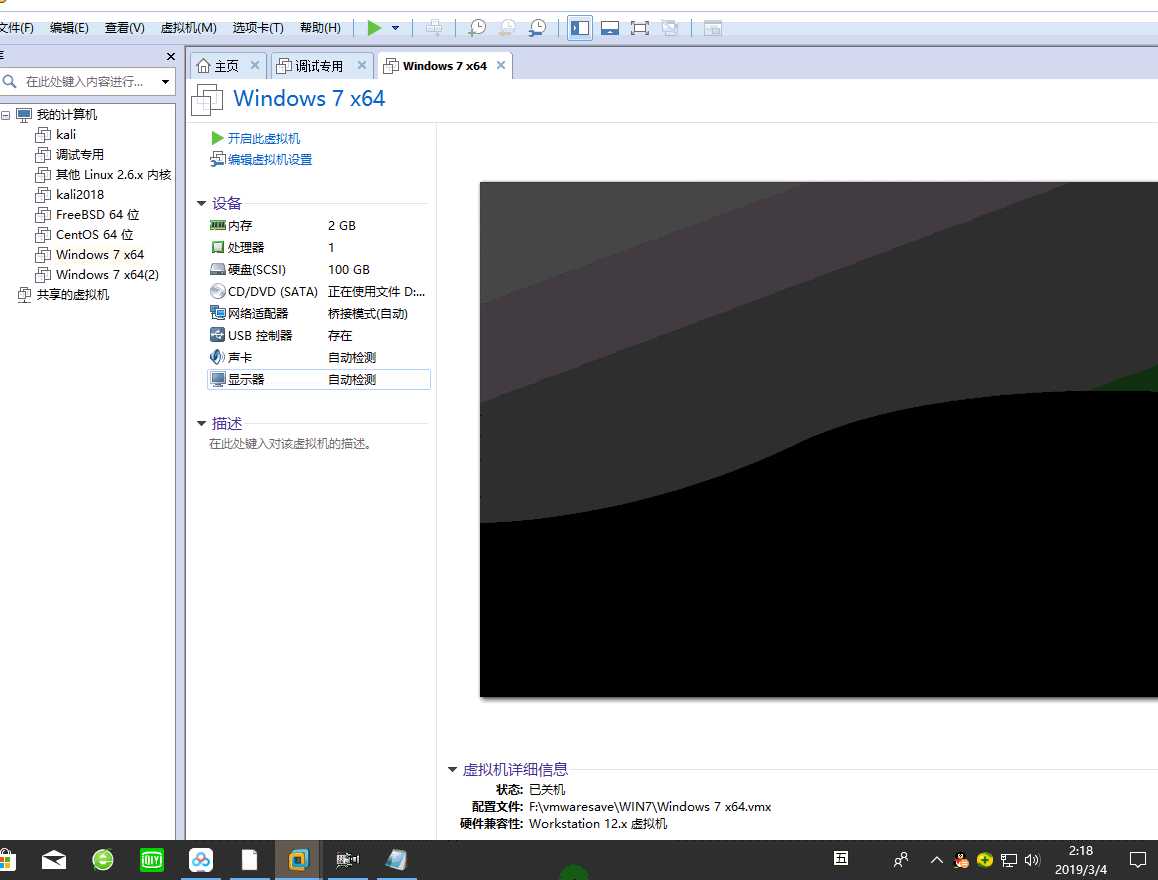Open the 声卡 device entry
1158x880 pixels.
pyautogui.click(x=319, y=357)
